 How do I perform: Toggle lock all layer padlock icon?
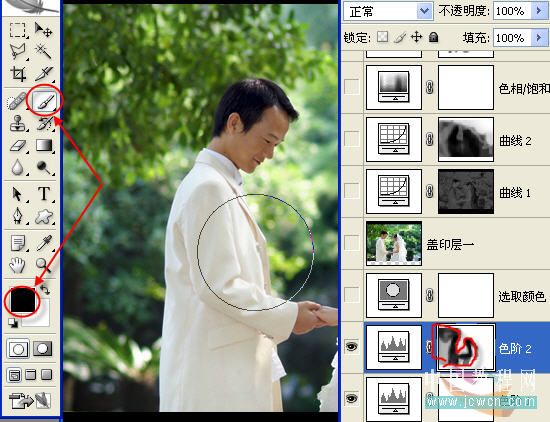[434, 37]
